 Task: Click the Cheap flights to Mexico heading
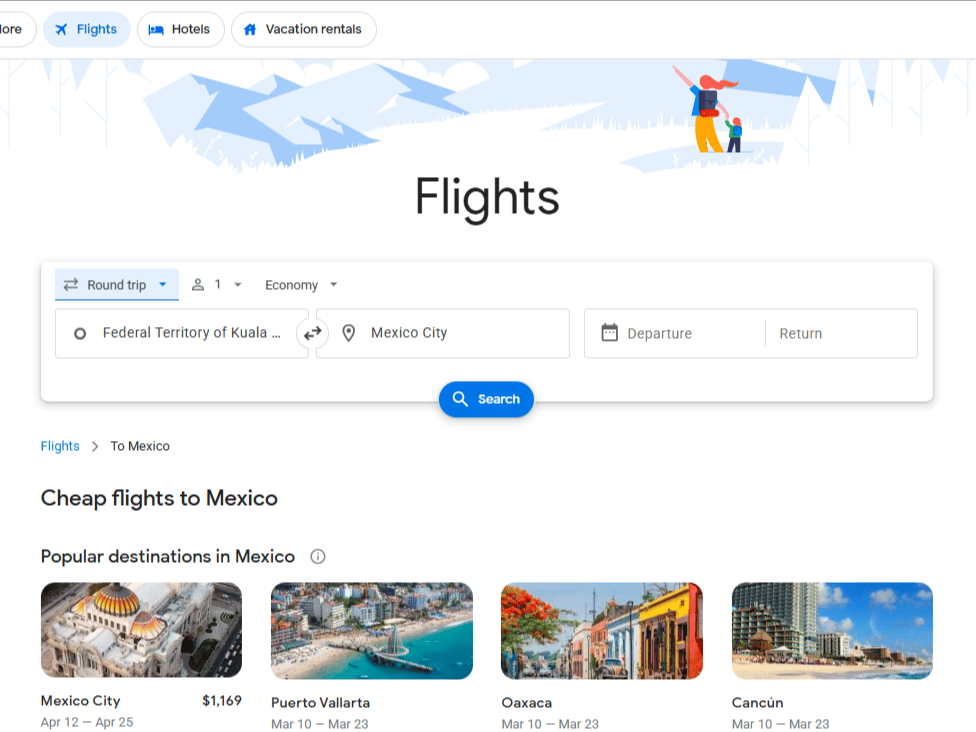click(159, 499)
